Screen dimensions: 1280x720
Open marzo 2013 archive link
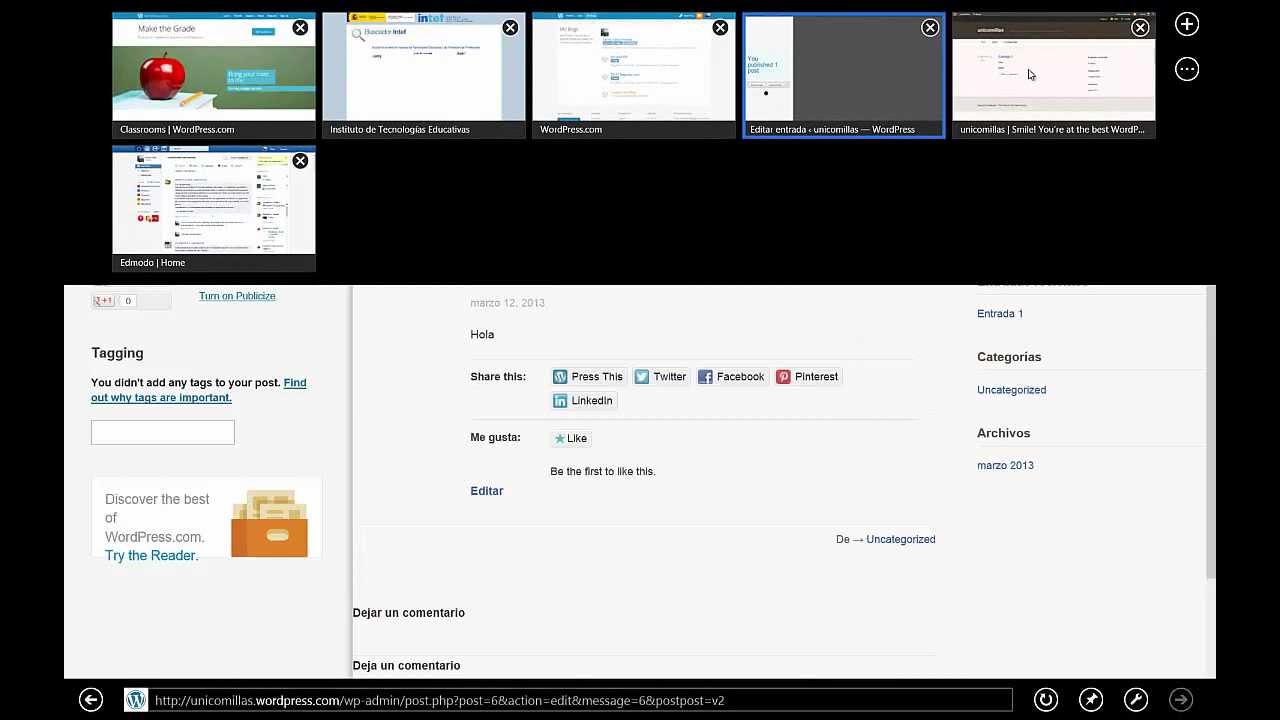tap(1006, 465)
